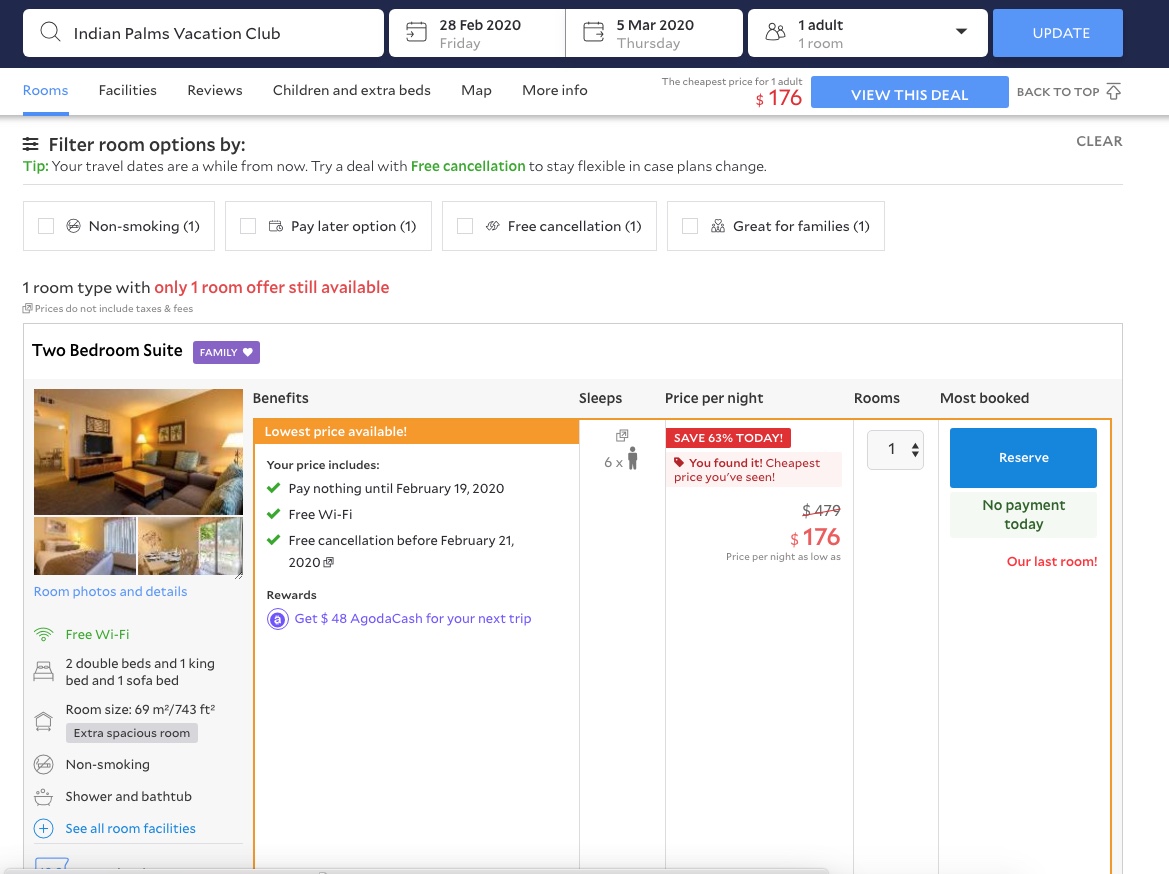Click the filter options hamburger icon

[x=30, y=144]
